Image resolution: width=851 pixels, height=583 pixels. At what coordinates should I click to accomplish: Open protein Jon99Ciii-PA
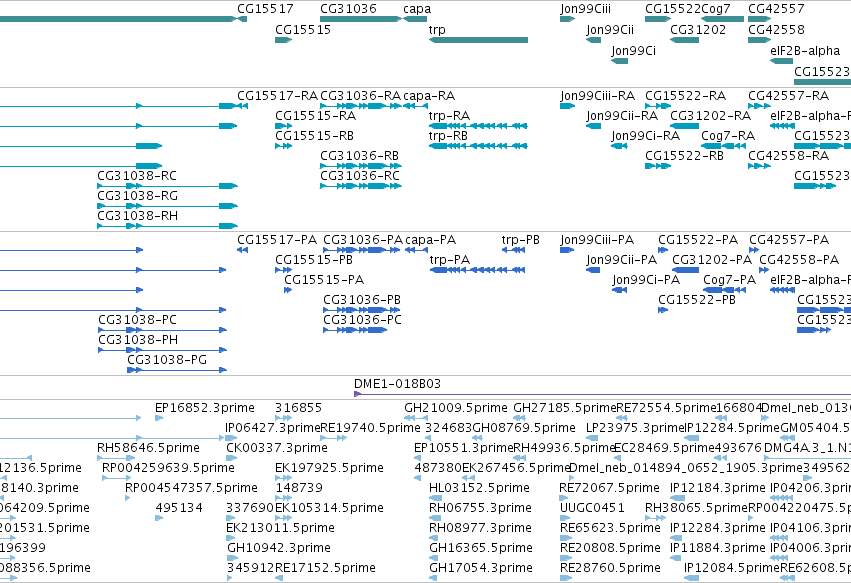coord(597,240)
